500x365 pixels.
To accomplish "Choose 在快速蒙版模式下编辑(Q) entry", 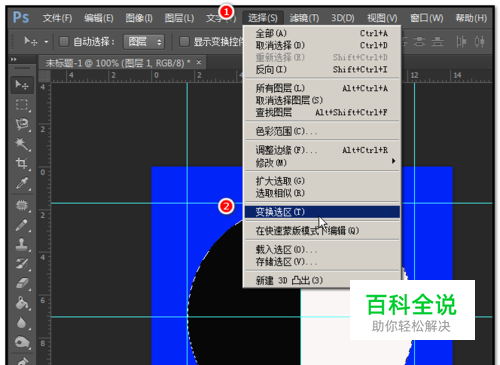I will pos(322,231).
